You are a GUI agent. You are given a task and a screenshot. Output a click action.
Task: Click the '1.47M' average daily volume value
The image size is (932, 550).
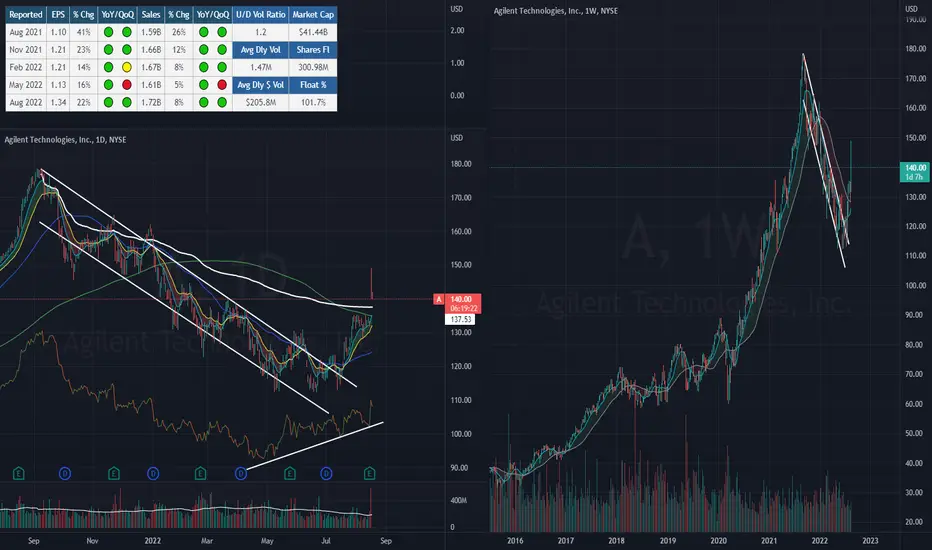[x=260, y=67]
